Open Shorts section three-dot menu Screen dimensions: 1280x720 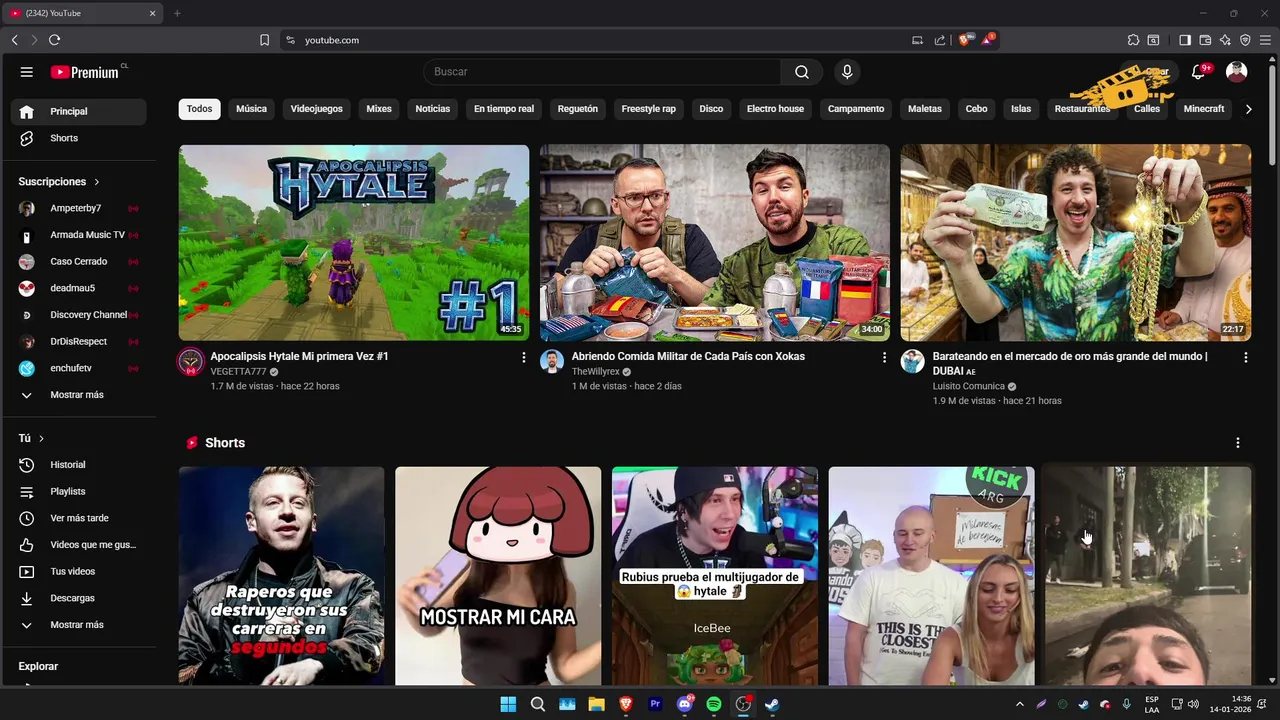1237,443
